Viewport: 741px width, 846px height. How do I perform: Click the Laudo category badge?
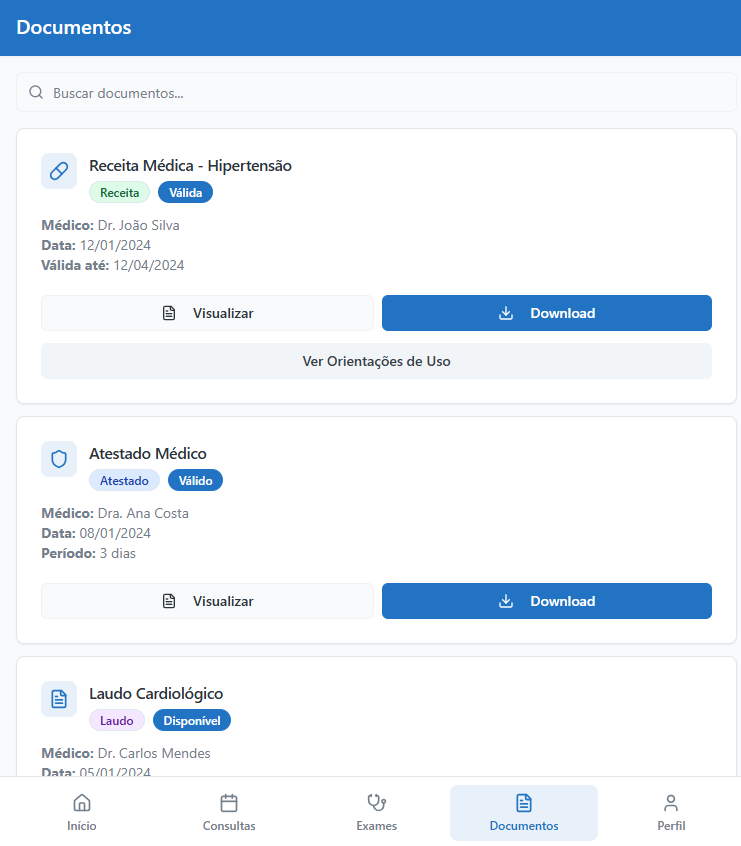[117, 720]
